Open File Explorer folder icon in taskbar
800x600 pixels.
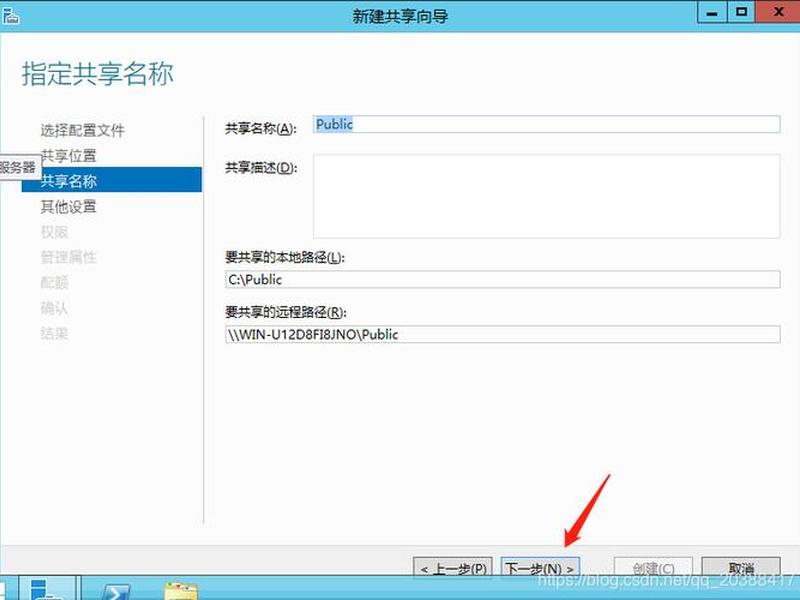tap(181, 591)
